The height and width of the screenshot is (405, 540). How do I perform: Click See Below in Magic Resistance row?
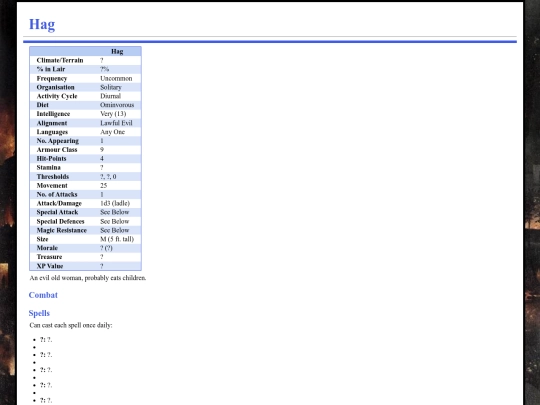[x=115, y=230]
